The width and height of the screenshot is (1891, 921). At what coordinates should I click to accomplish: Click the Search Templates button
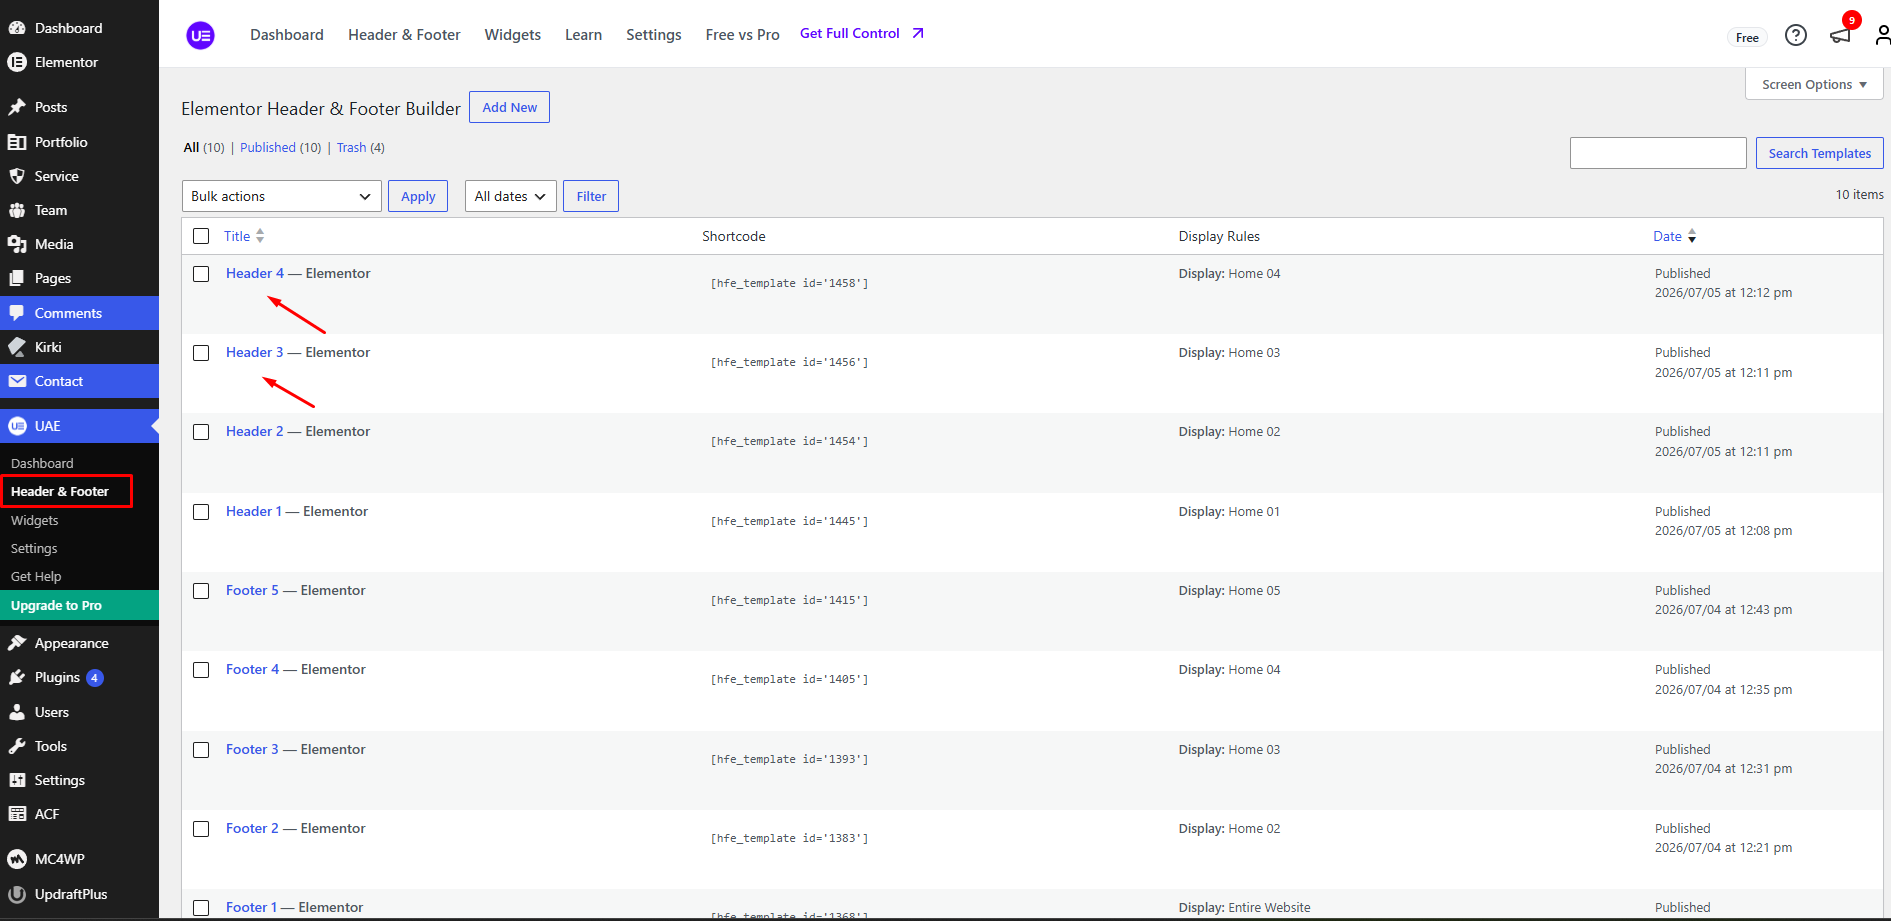(1820, 153)
